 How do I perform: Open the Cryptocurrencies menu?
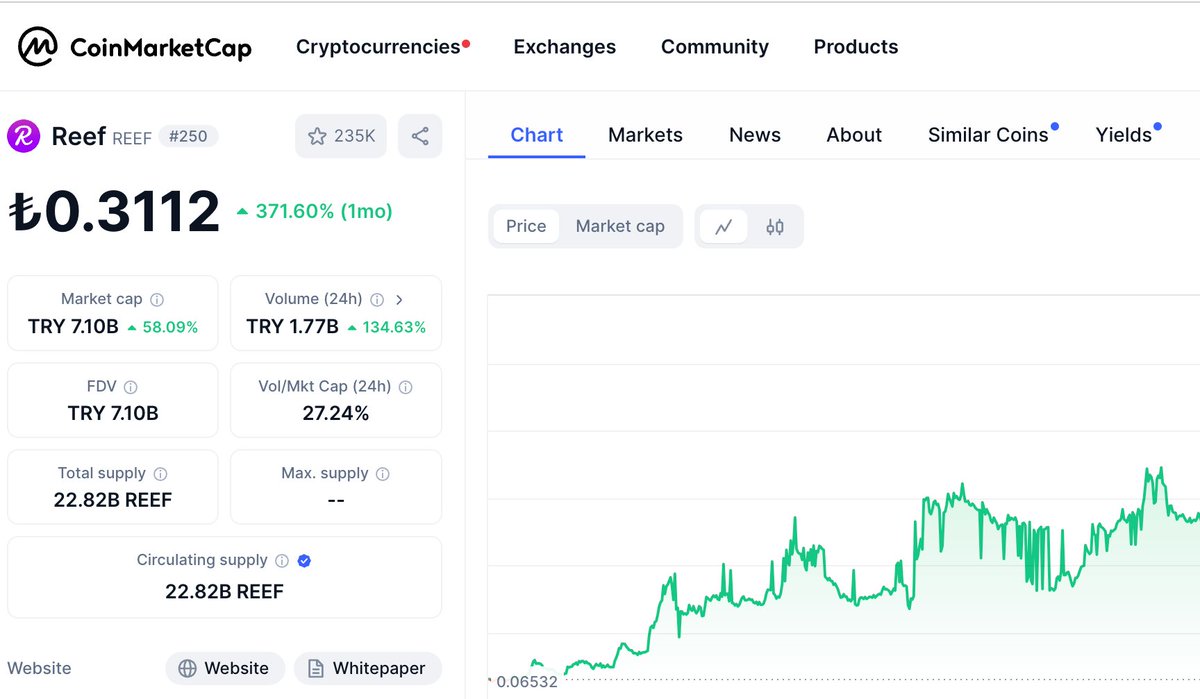pyautogui.click(x=377, y=46)
